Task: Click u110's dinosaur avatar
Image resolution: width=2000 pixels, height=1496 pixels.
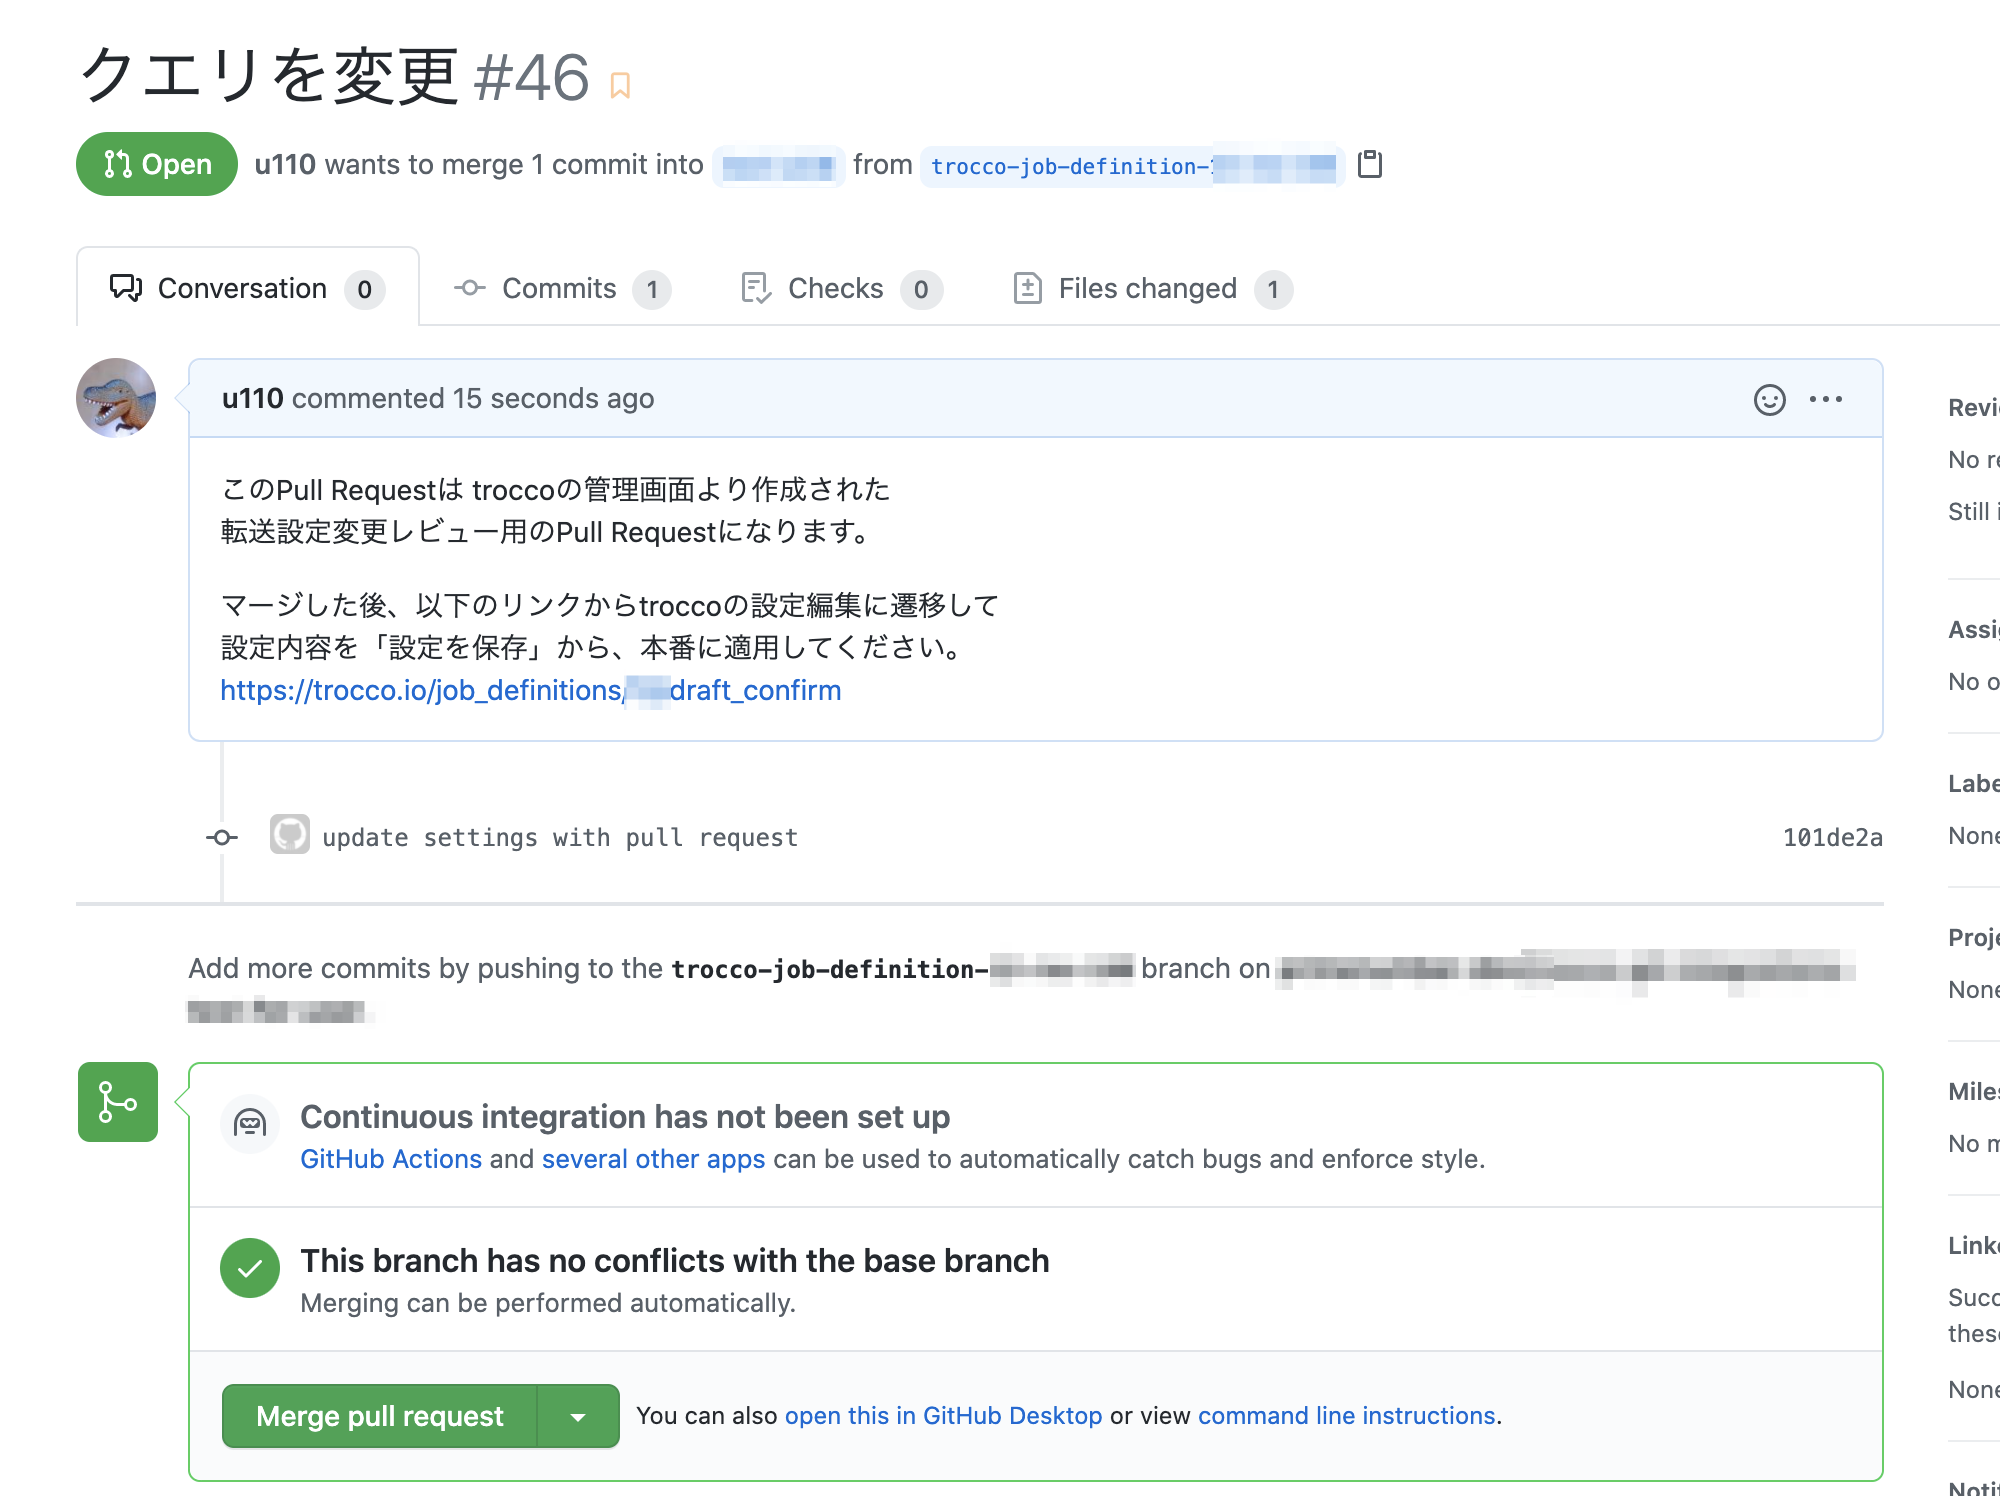Action: click(x=116, y=398)
